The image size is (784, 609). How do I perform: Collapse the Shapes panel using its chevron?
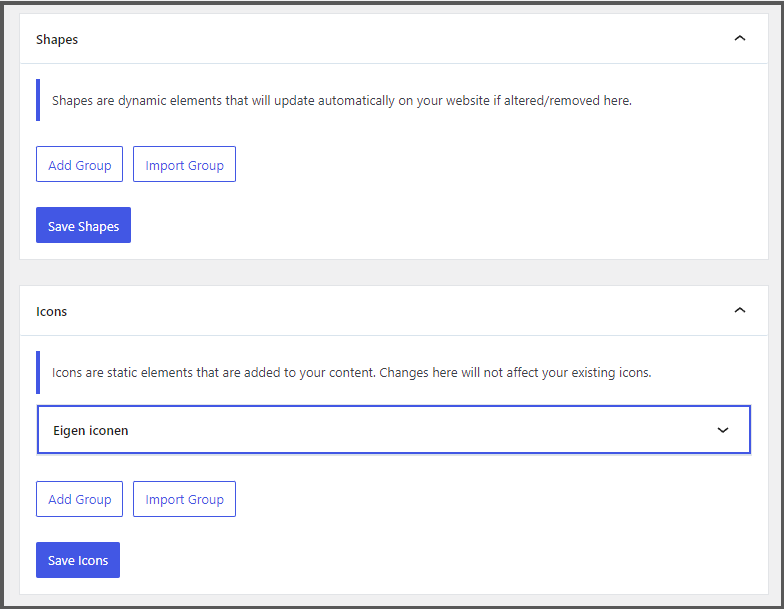[740, 39]
